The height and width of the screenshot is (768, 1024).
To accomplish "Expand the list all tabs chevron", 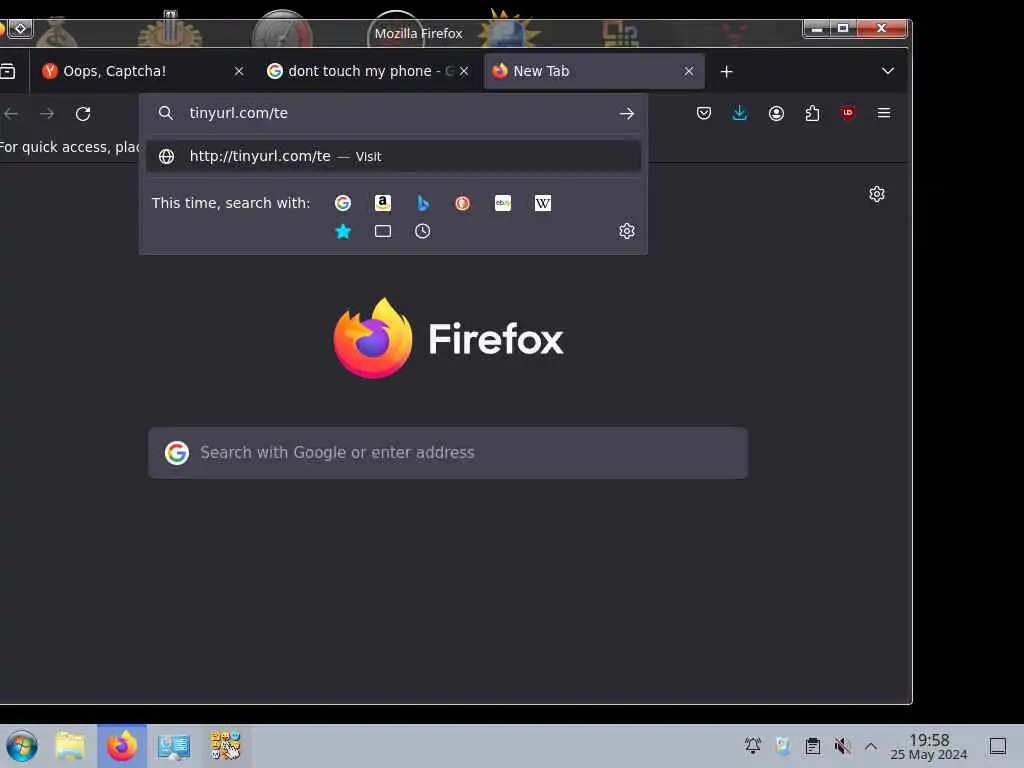I will (888, 71).
